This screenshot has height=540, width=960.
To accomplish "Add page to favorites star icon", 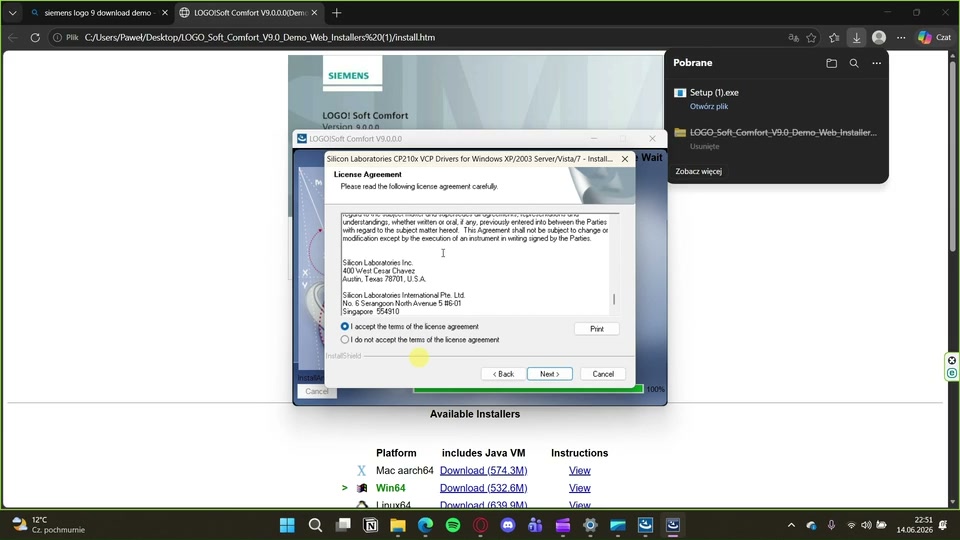I will click(x=811, y=37).
